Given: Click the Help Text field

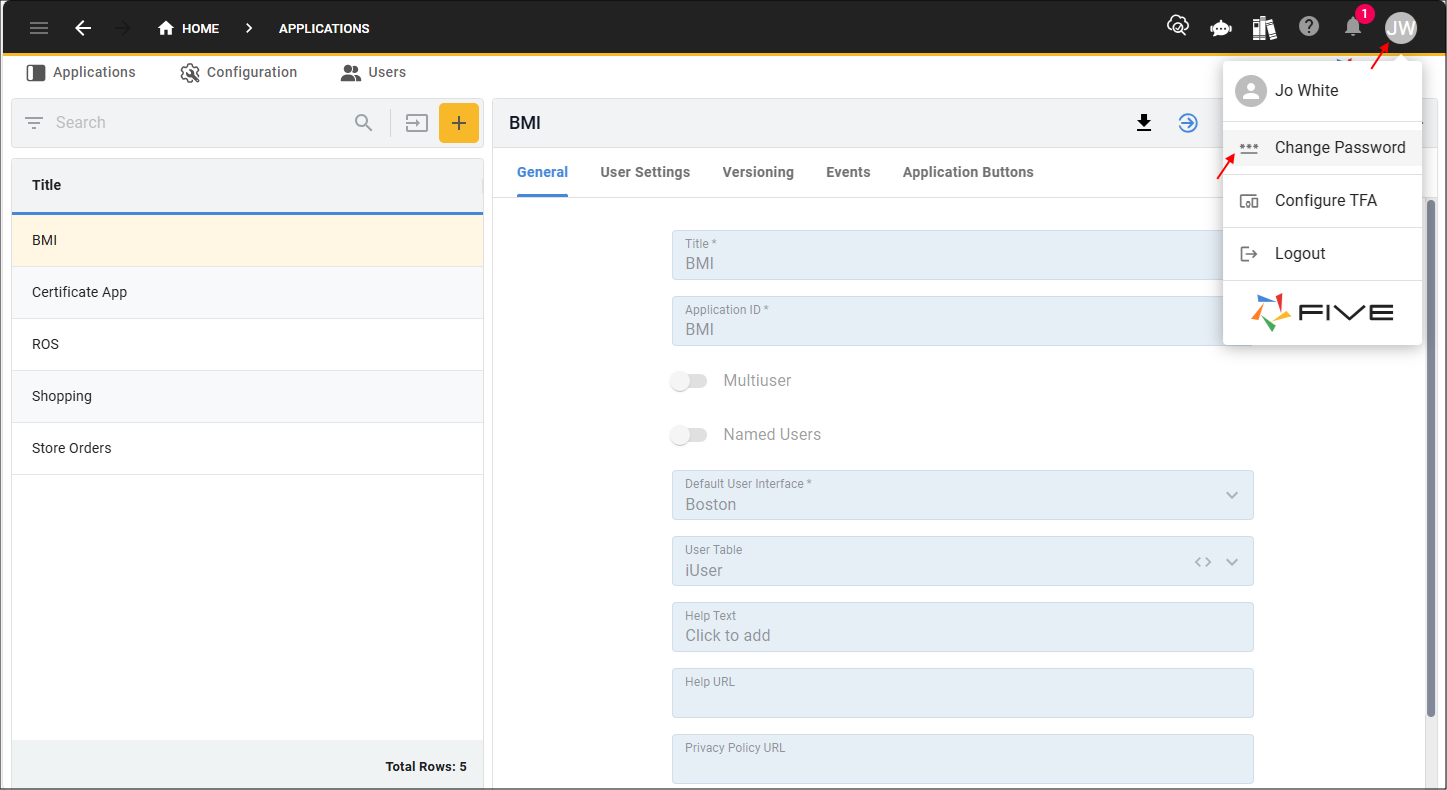Looking at the screenshot, I should 962,627.
